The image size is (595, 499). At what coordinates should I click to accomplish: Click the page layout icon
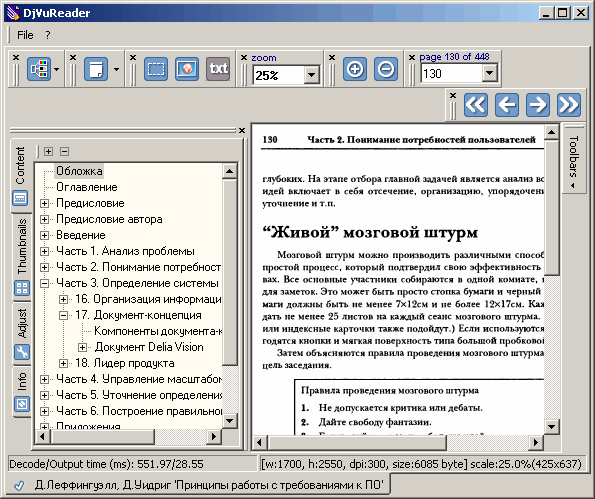pyautogui.click(x=96, y=69)
